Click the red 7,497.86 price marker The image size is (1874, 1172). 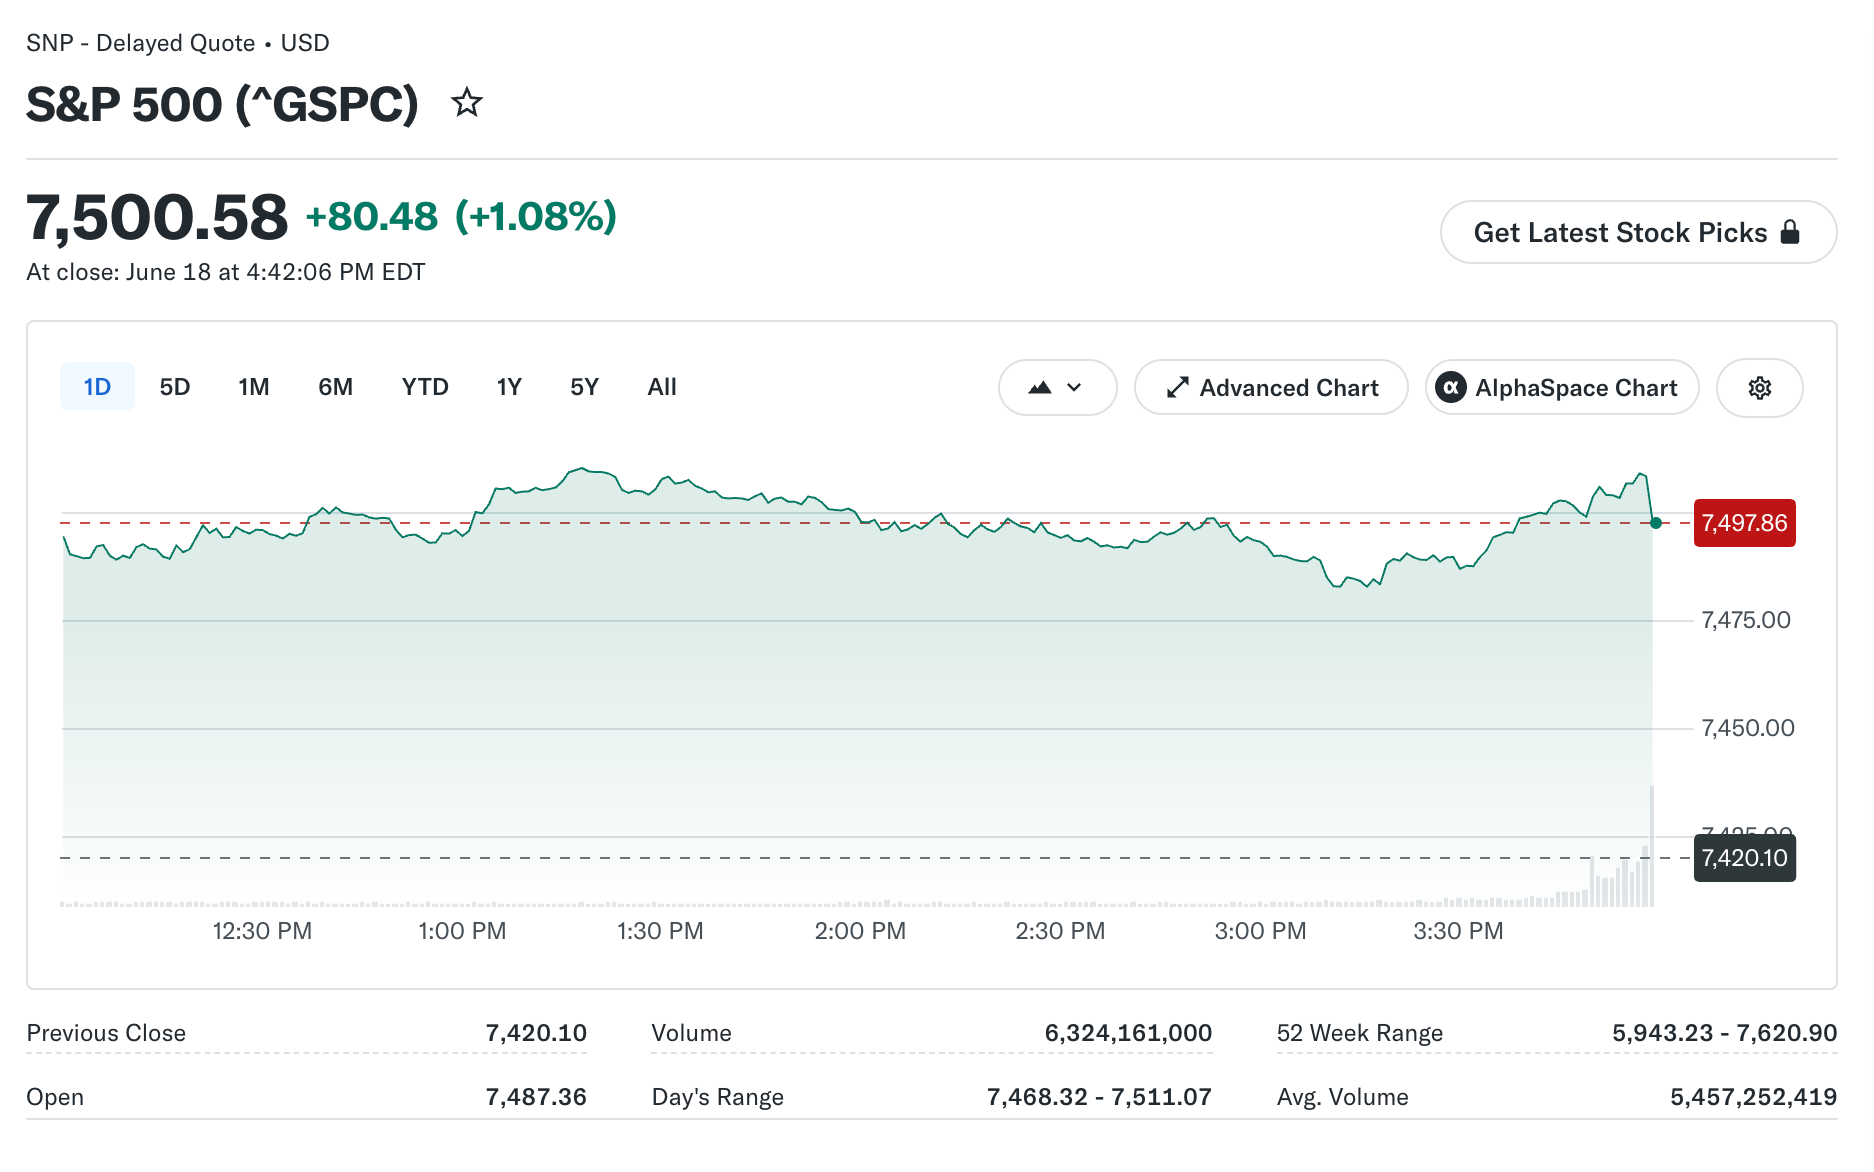coord(1744,523)
